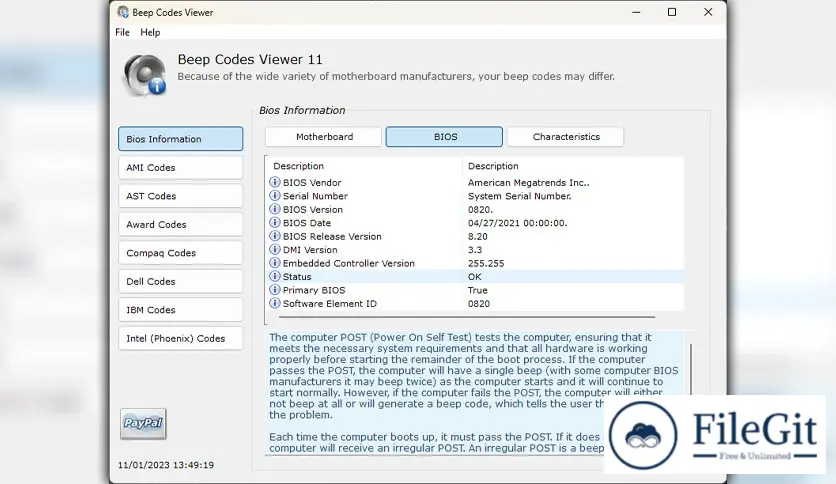Select the 'System Serial Number.' value
Image resolution: width=836 pixels, height=484 pixels.
(x=519, y=196)
